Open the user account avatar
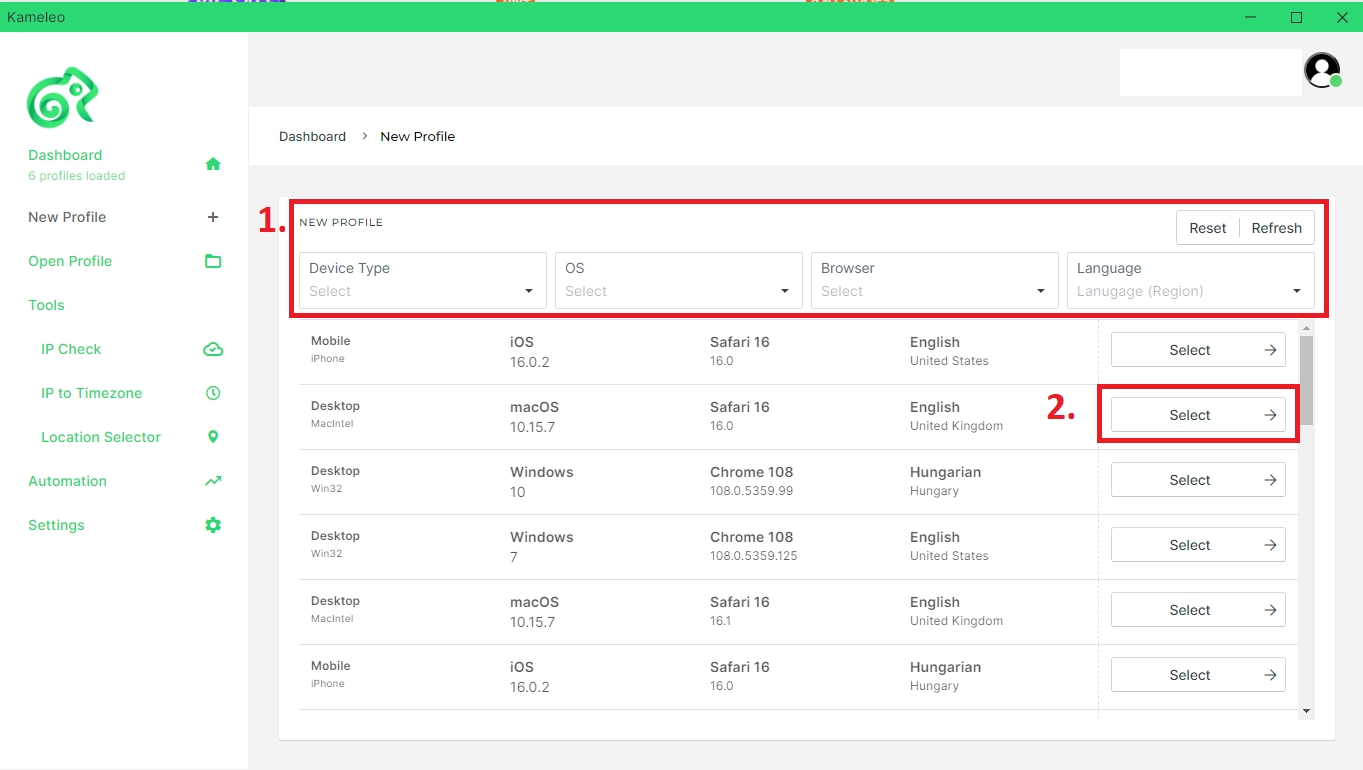The width and height of the screenshot is (1363, 770). [x=1322, y=70]
